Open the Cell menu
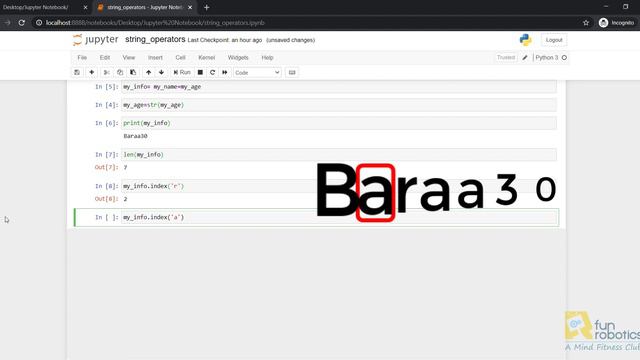Screen dimensions: 640x360 (x=180, y=58)
